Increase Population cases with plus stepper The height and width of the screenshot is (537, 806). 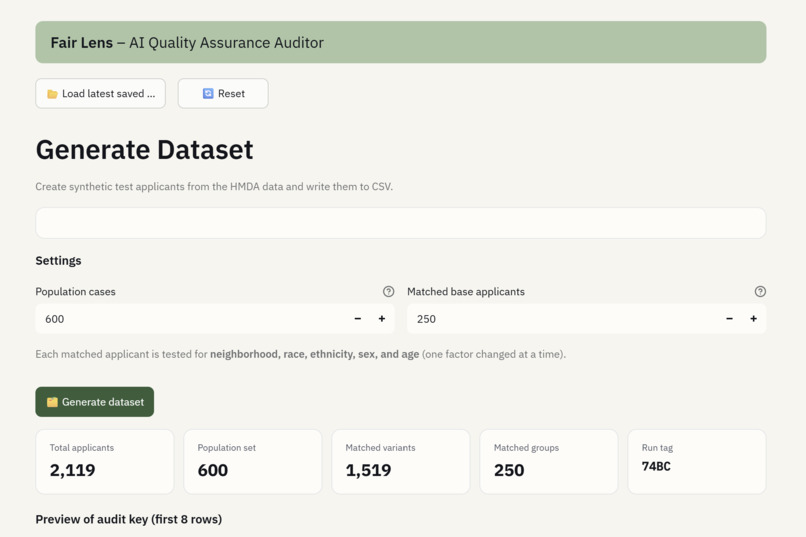(x=382, y=319)
